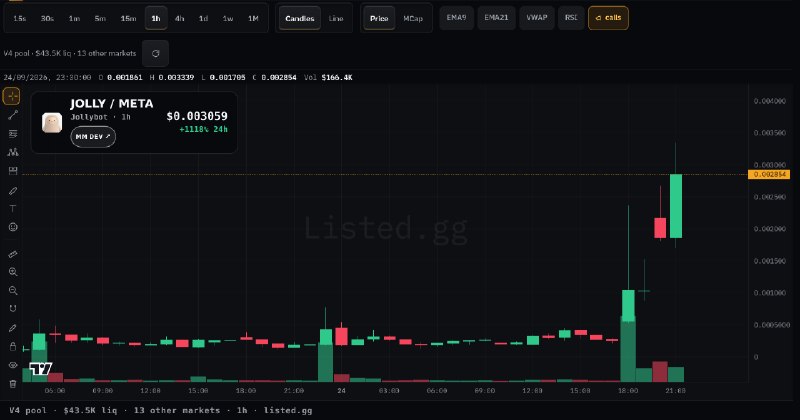This screenshot has width=800, height=420.
Task: Click the calls button
Action: 608,18
